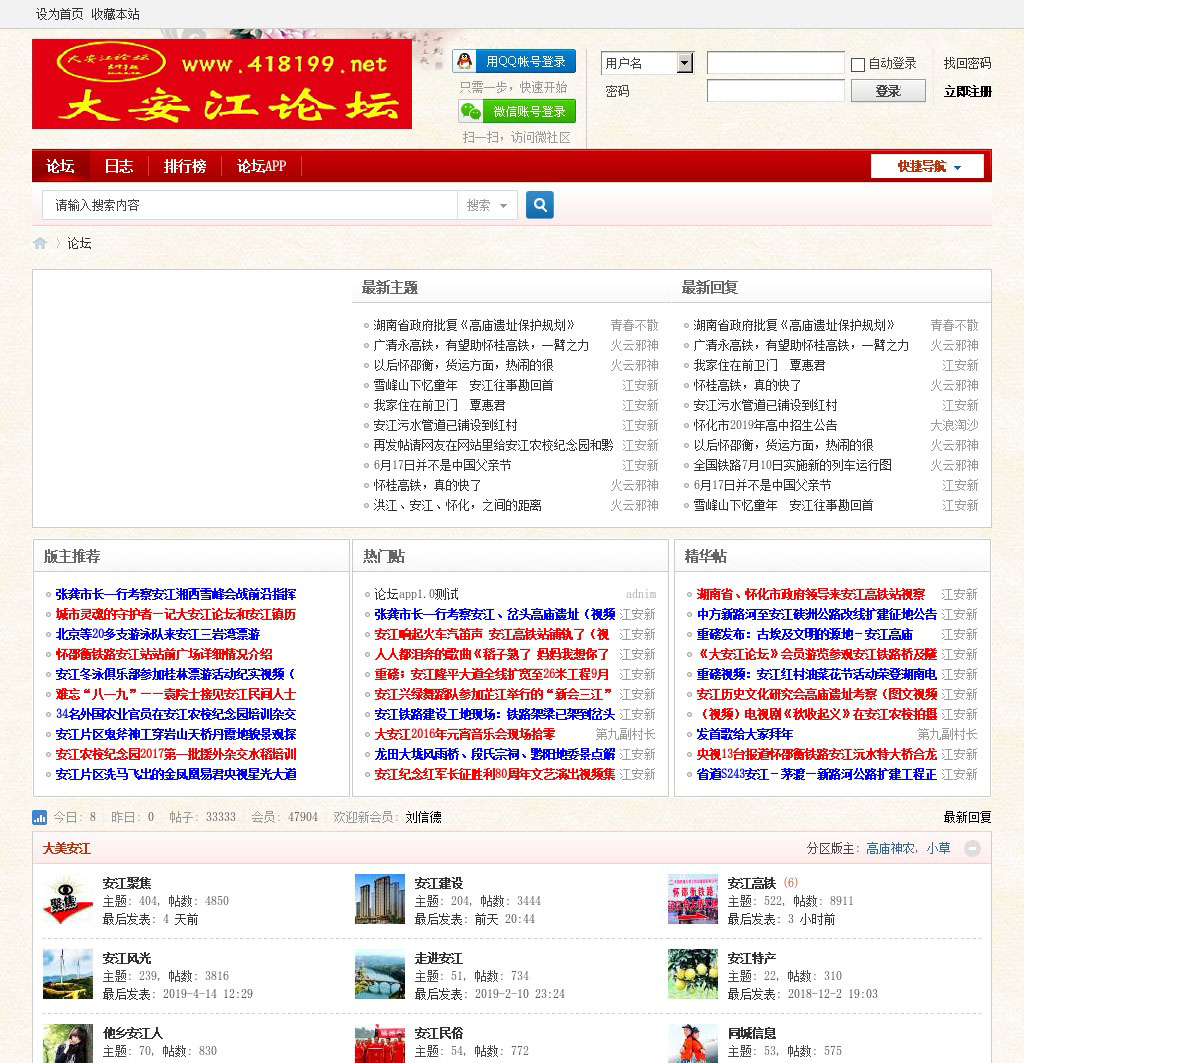This screenshot has height=1063, width=1200.
Task: Expand the 快捷导航 menu
Action: click(x=928, y=166)
